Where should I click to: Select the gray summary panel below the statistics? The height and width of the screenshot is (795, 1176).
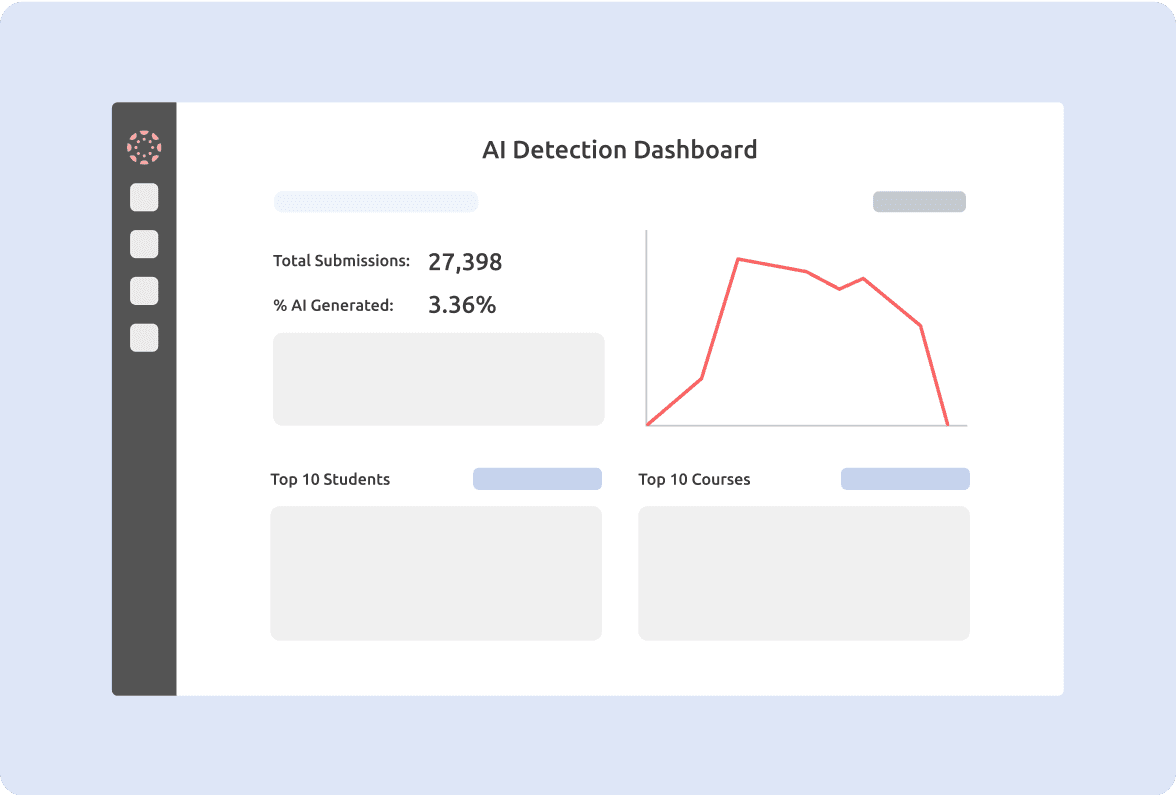[x=438, y=379]
